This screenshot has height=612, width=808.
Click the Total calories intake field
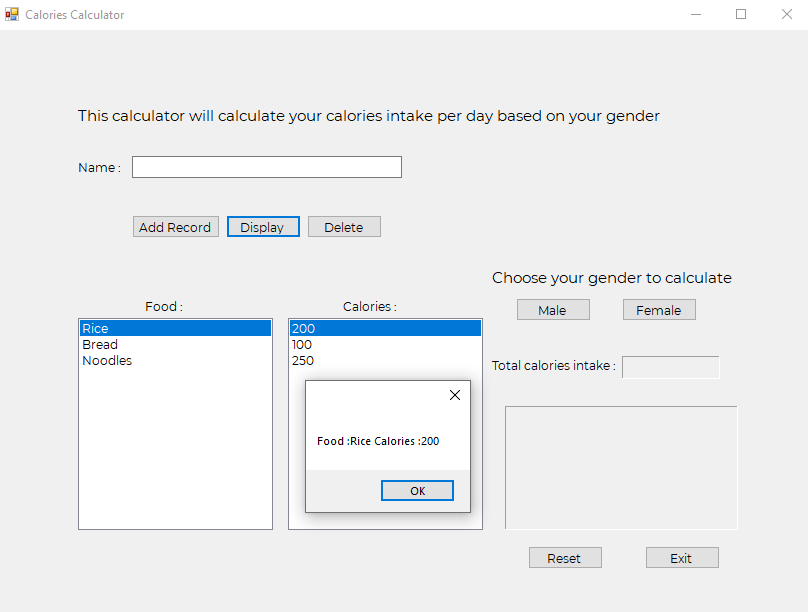[670, 367]
